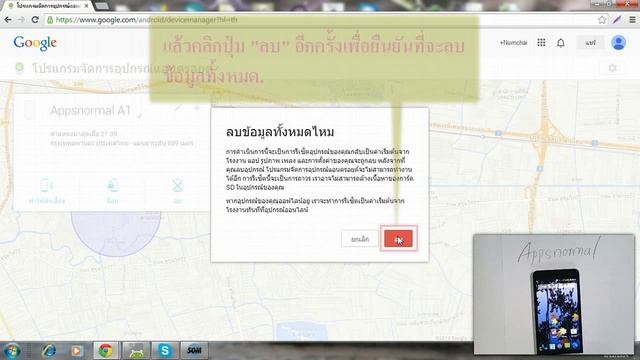Switch to Chrome in the taskbar

(x=106, y=351)
